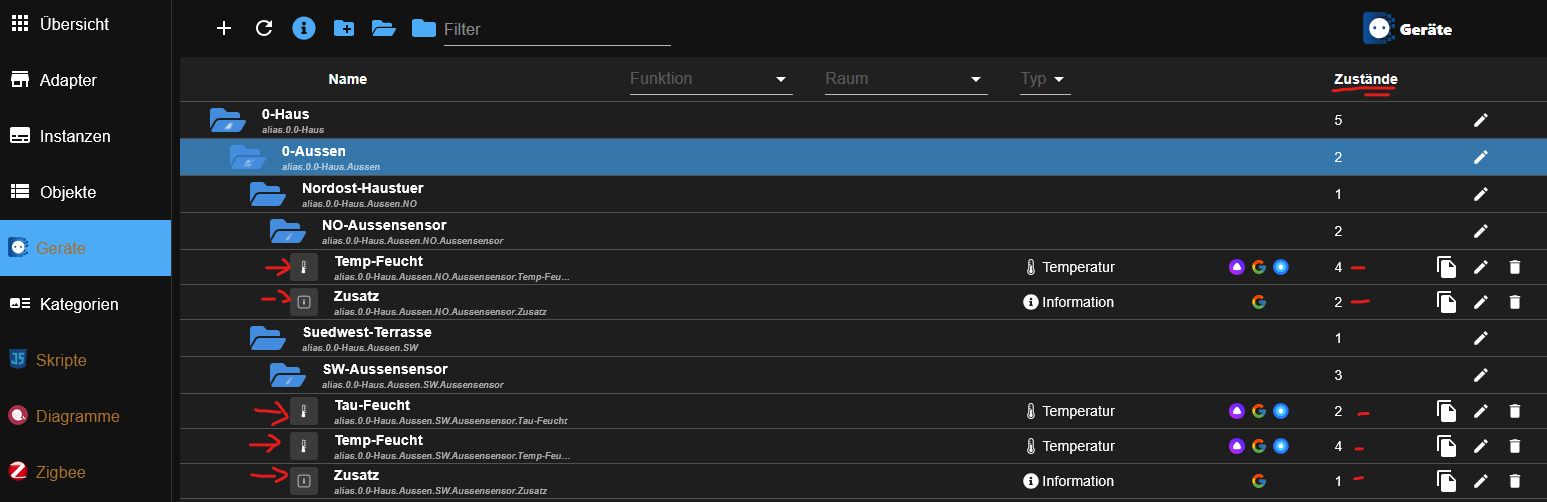Edit the Tau-Feucht device with the pencil

[x=1481, y=411]
